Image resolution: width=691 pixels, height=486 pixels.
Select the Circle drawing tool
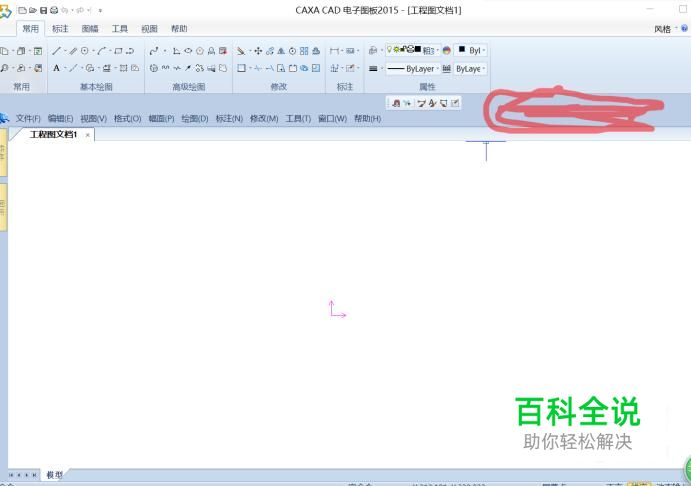point(85,51)
